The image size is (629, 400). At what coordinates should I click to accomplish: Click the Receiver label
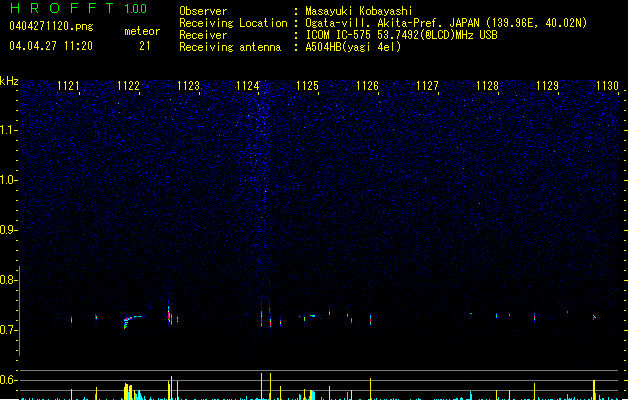coord(203,35)
